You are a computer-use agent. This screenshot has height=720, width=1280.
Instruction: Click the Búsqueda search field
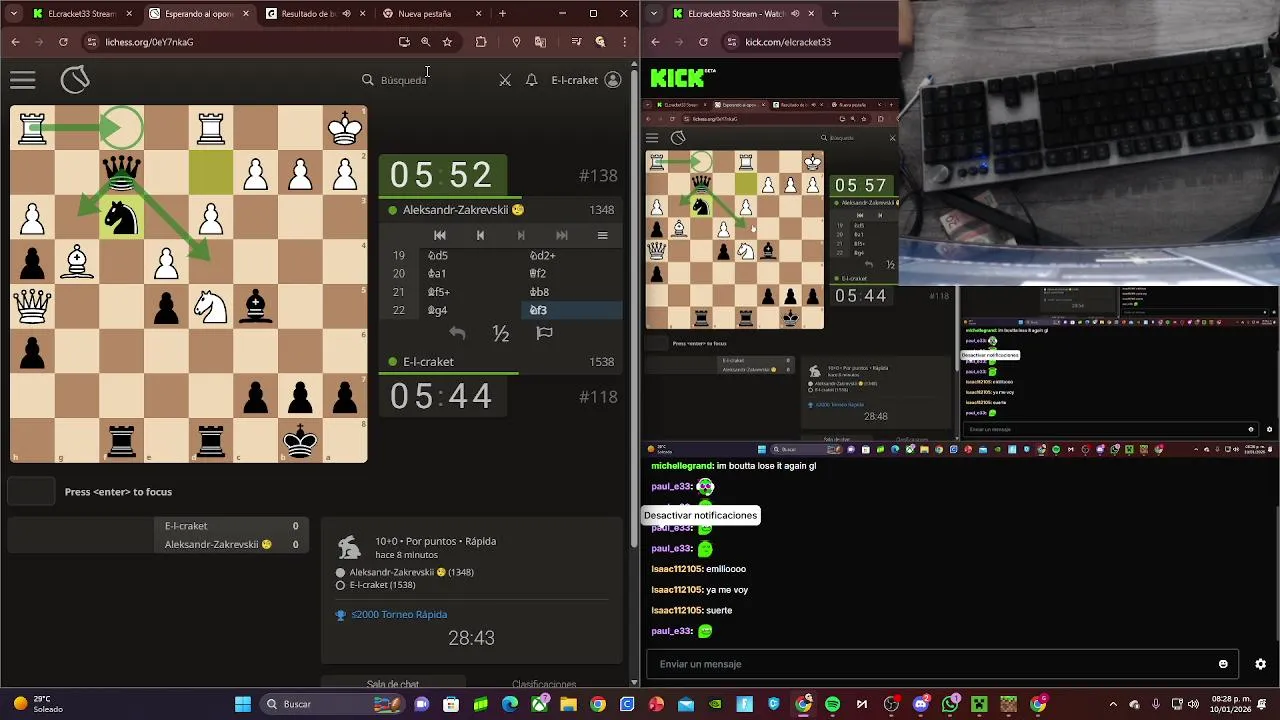coord(404,80)
